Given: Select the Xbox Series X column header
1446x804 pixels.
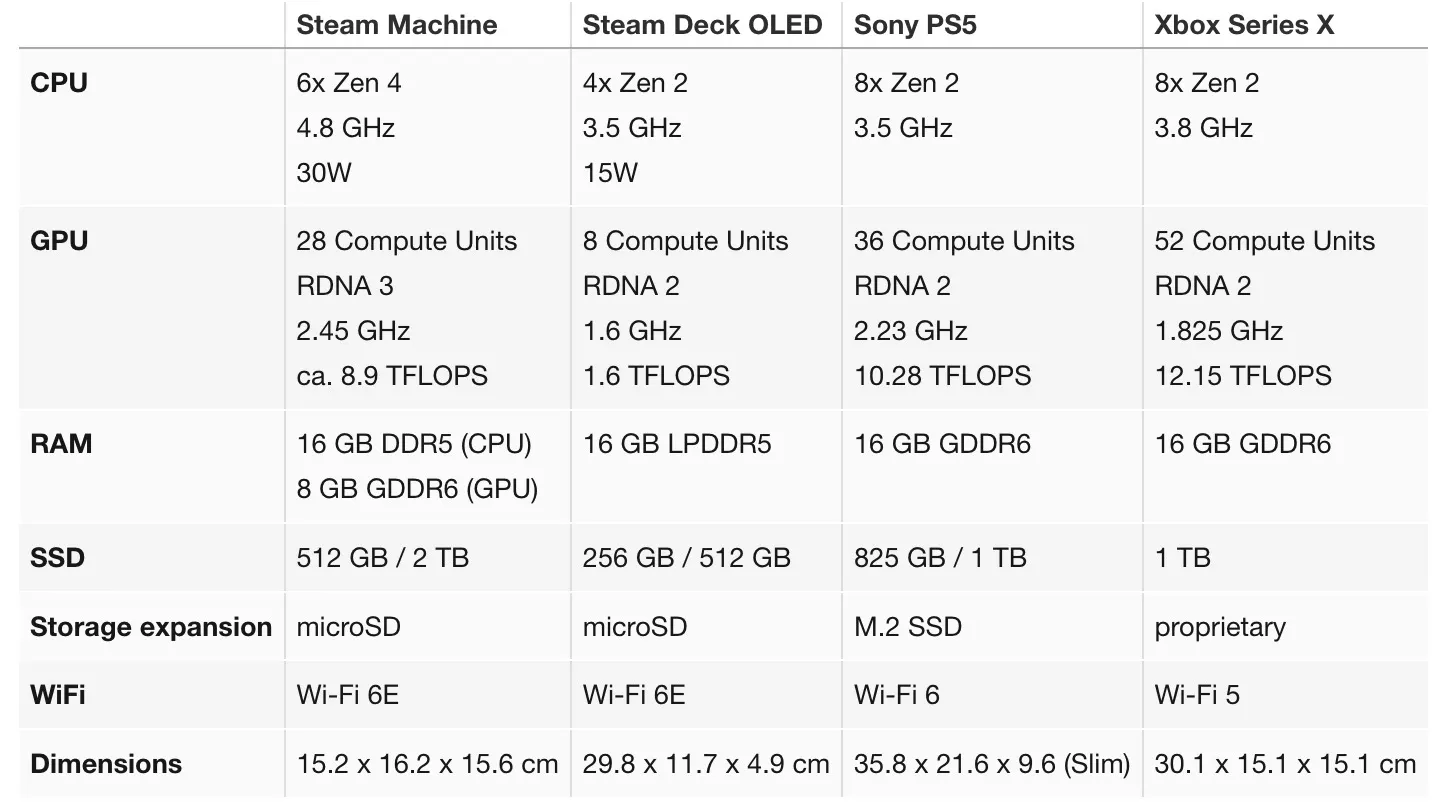Looking at the screenshot, I should coord(1244,25).
